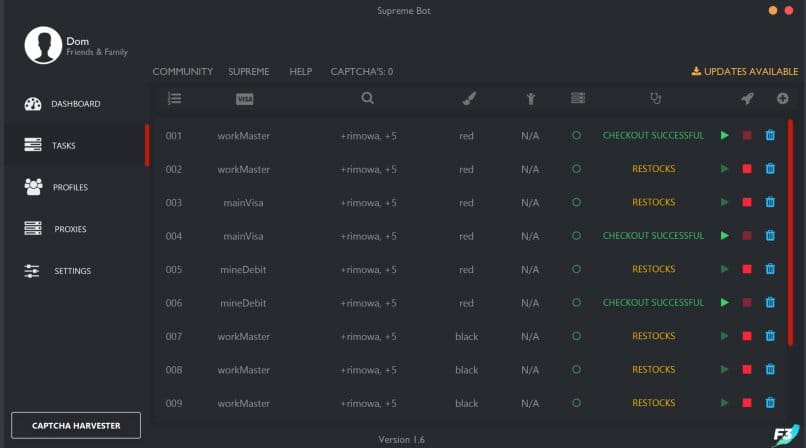Click mineDebit profile in task 005
The width and height of the screenshot is (806, 448).
pos(243,269)
